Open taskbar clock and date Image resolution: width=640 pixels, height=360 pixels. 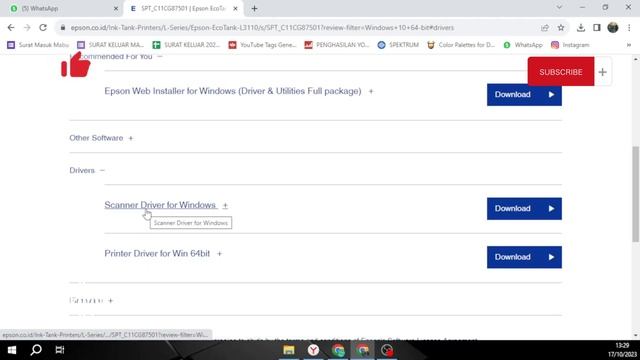622,350
